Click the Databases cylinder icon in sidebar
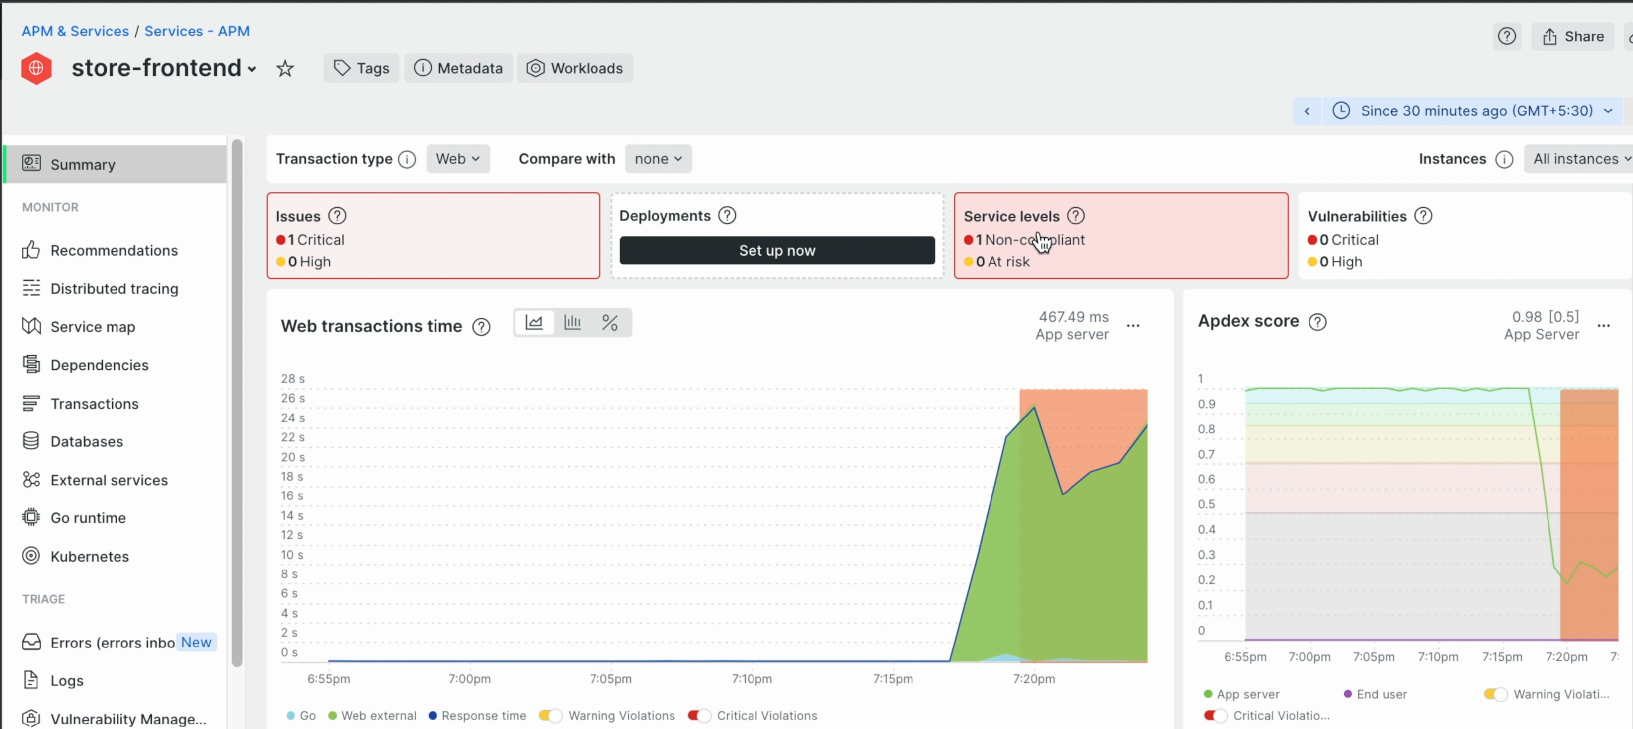Viewport: 1633px width, 729px height. pos(31,441)
